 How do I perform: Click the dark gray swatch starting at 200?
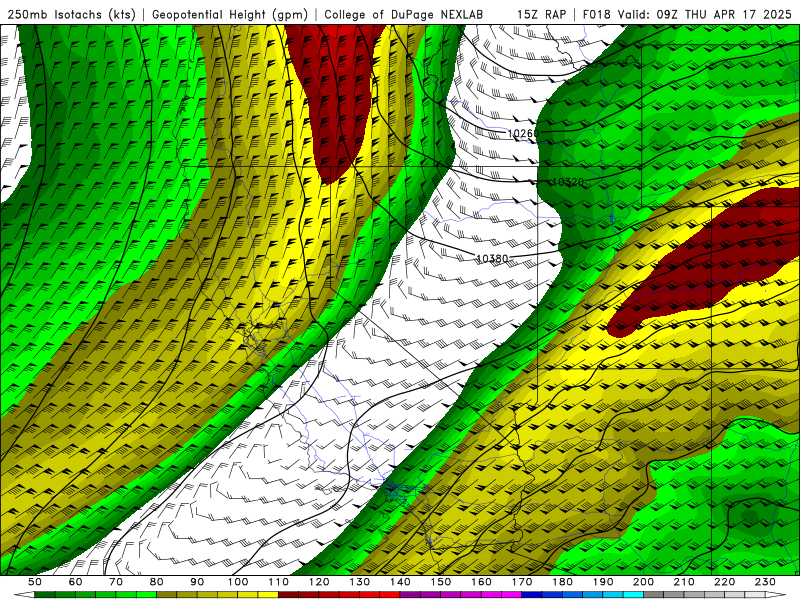(654, 594)
